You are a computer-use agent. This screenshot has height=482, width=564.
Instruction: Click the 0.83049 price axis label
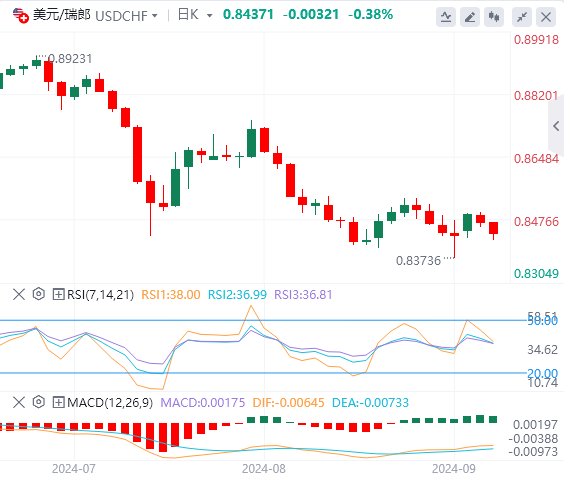(x=536, y=274)
